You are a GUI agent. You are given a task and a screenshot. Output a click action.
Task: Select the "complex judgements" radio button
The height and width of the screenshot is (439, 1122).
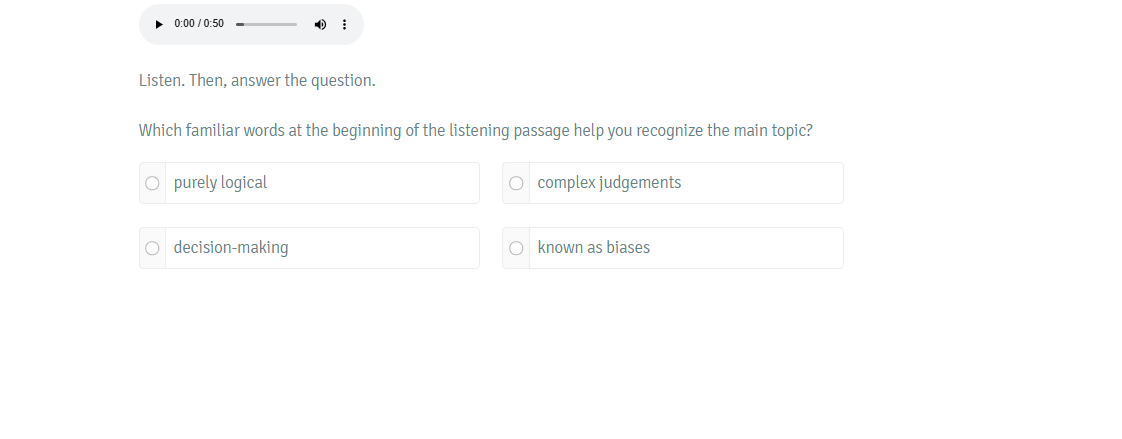pyautogui.click(x=516, y=183)
